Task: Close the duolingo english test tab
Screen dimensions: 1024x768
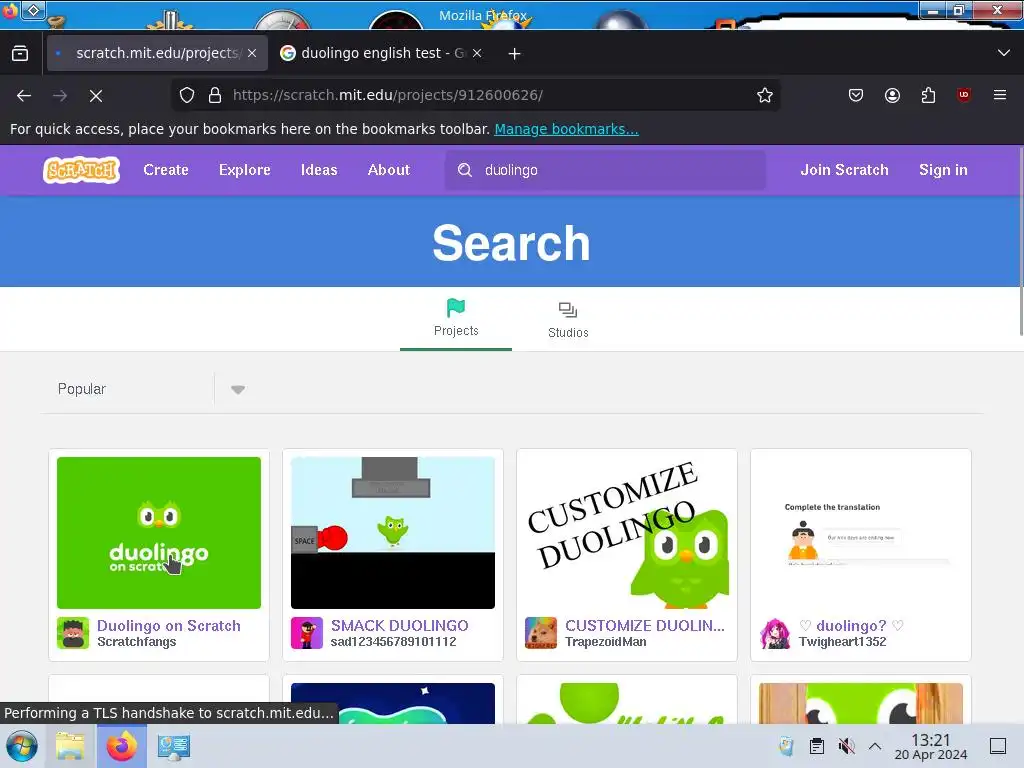Action: 477,53
